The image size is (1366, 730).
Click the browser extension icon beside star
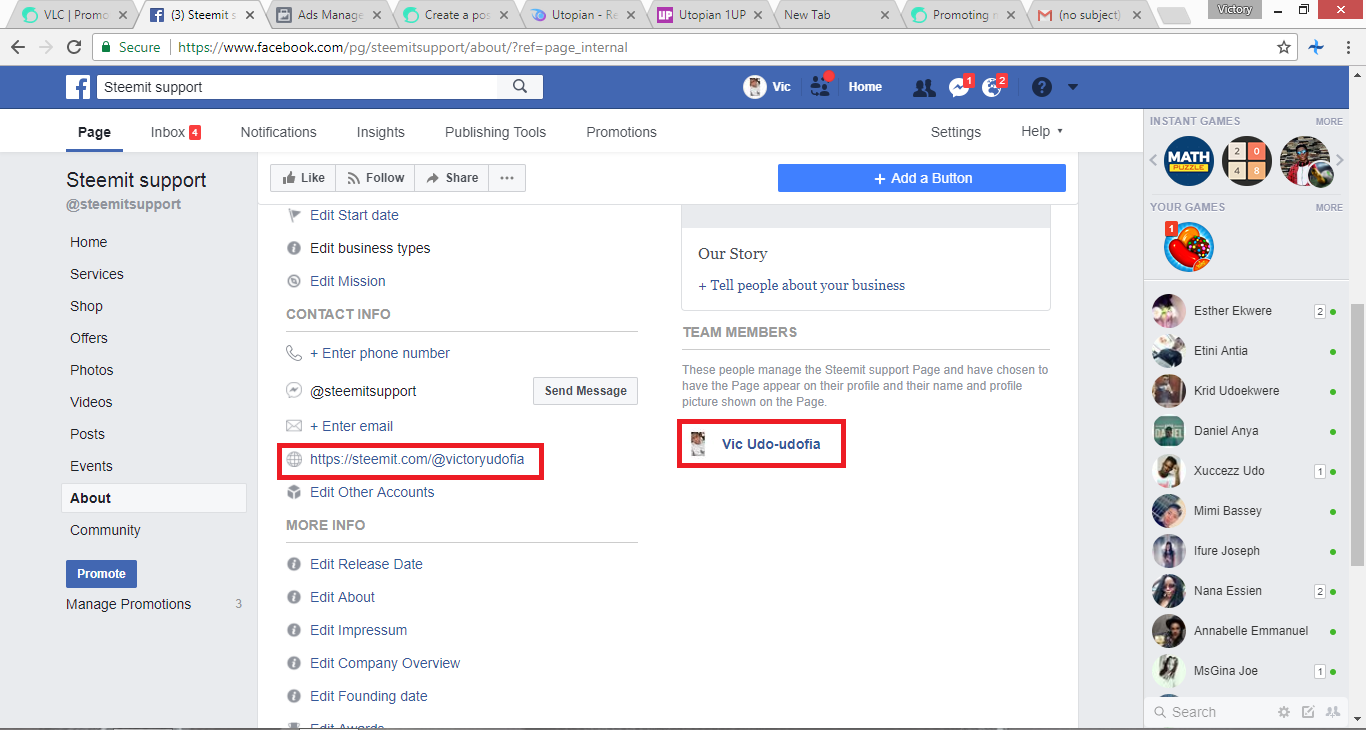[x=1317, y=47]
